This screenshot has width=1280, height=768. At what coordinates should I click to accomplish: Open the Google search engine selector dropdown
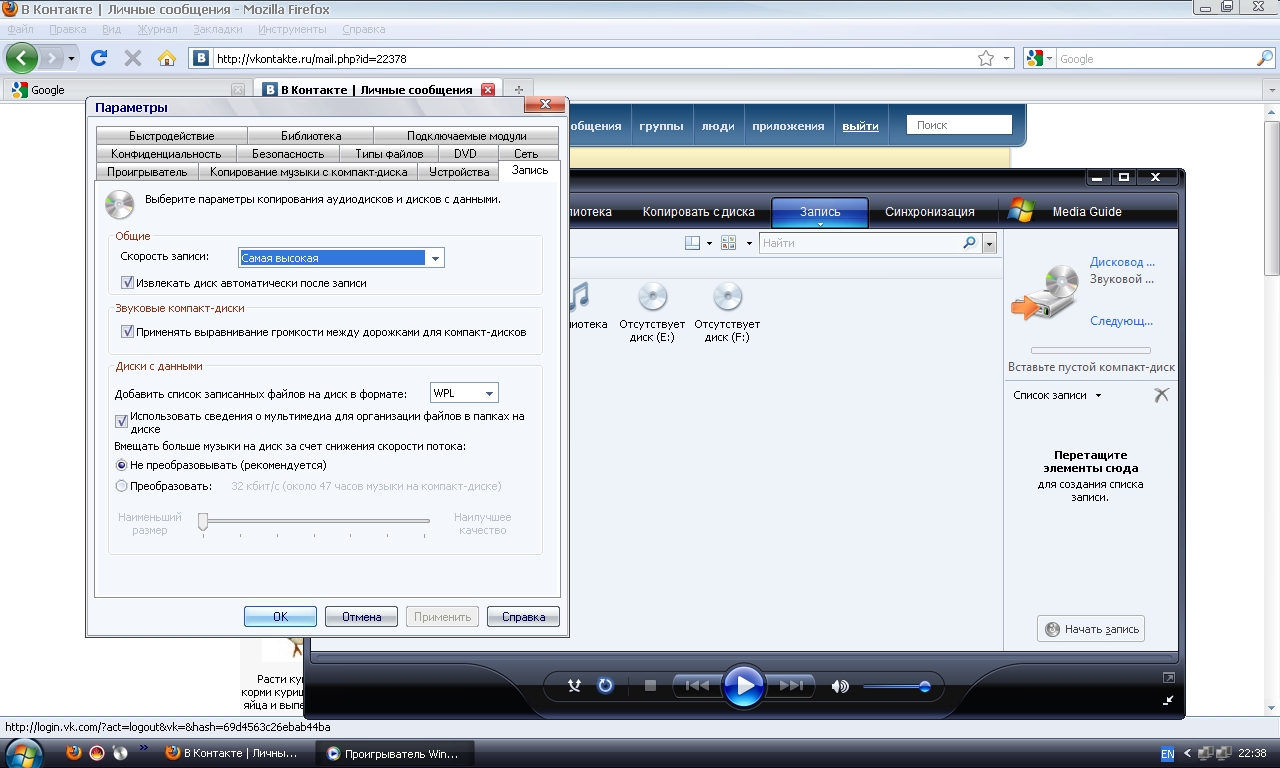[x=1049, y=58]
